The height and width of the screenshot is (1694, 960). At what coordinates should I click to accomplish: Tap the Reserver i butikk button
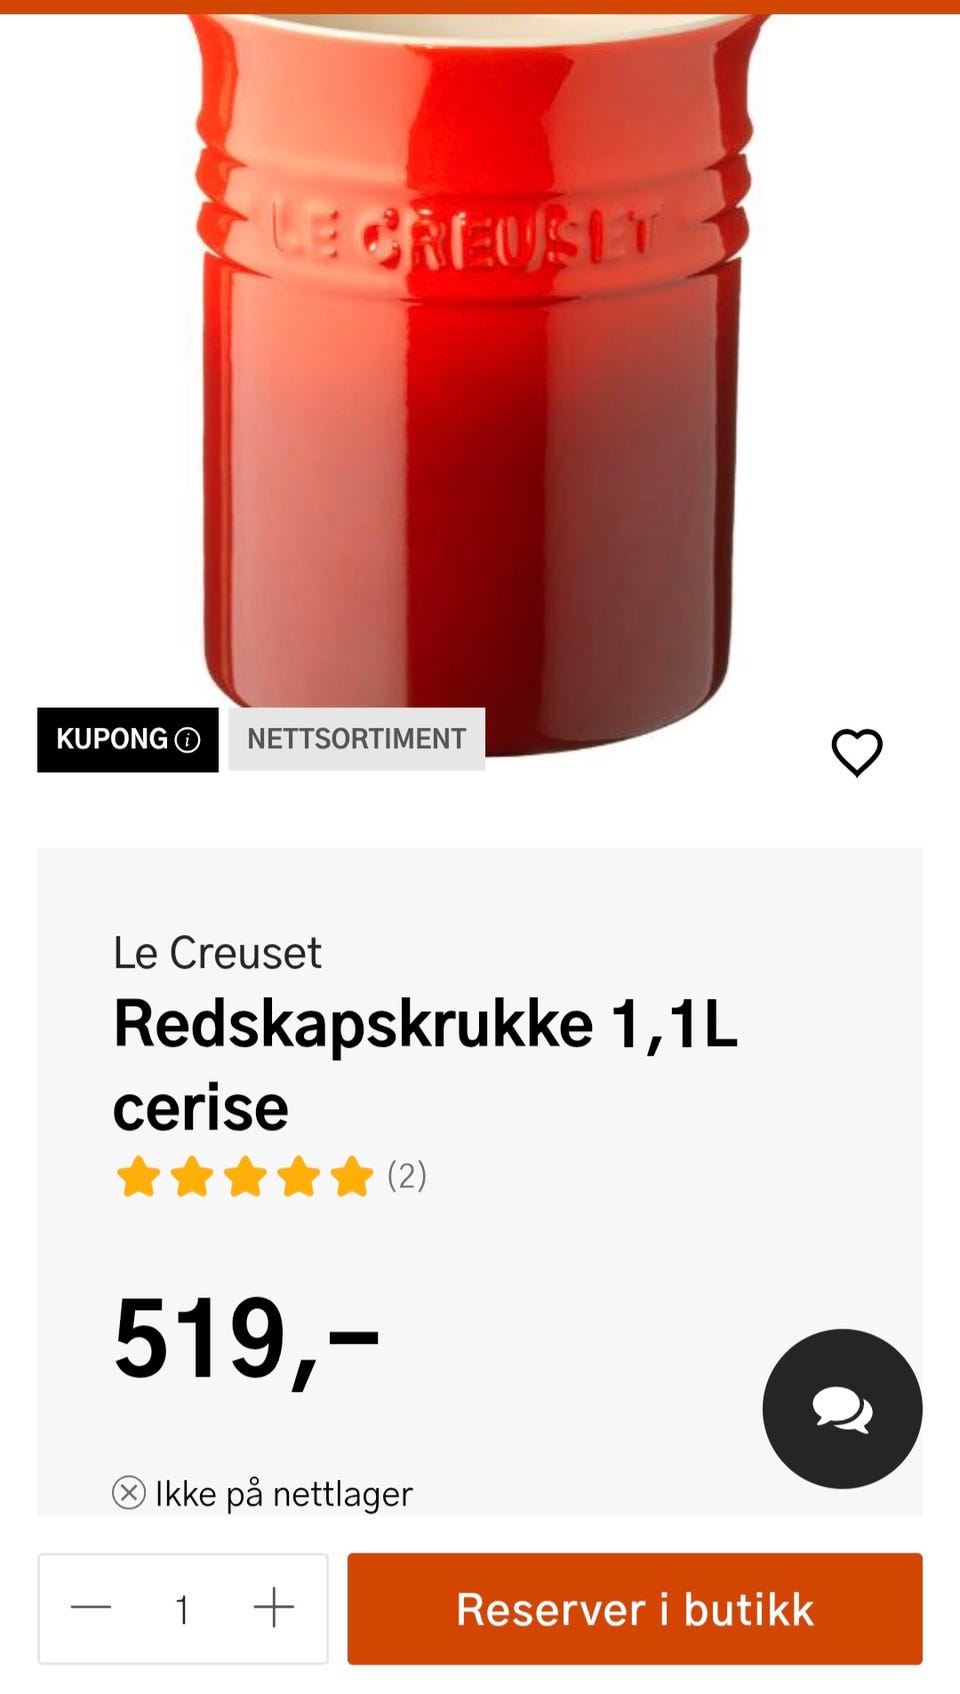635,1608
